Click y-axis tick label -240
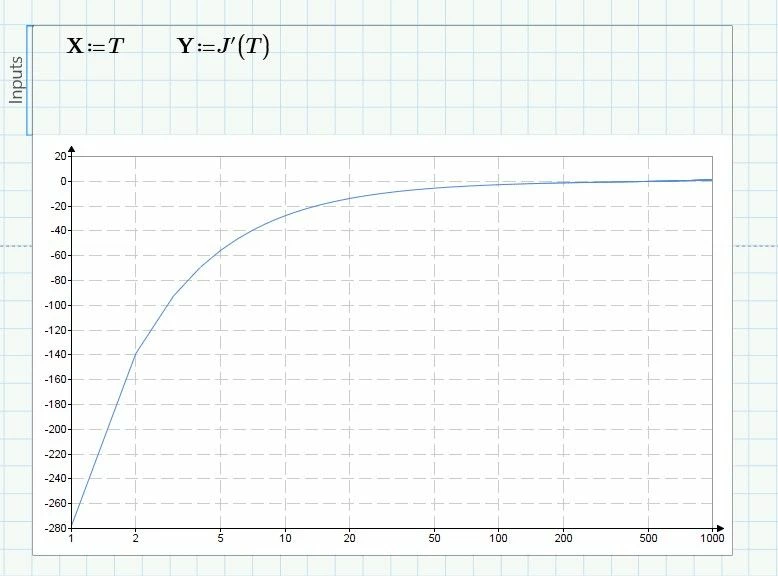778x576 pixels. point(56,478)
